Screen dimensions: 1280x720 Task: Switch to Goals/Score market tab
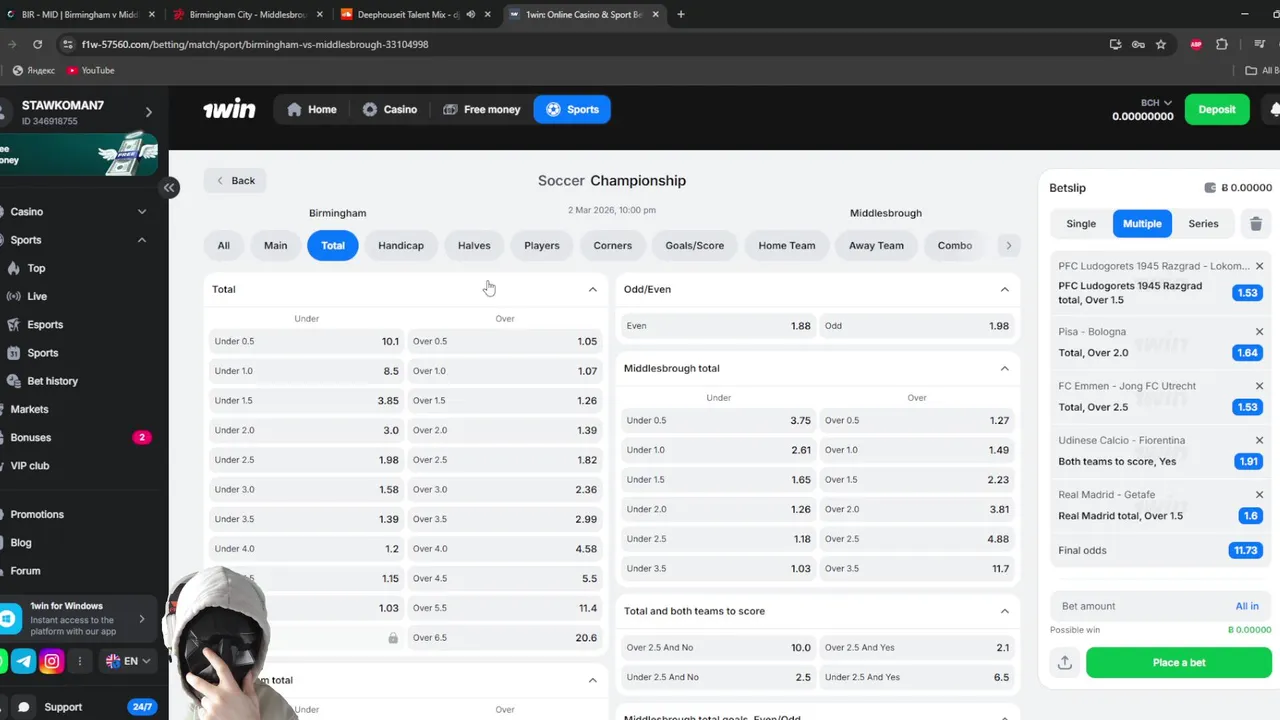pos(695,245)
